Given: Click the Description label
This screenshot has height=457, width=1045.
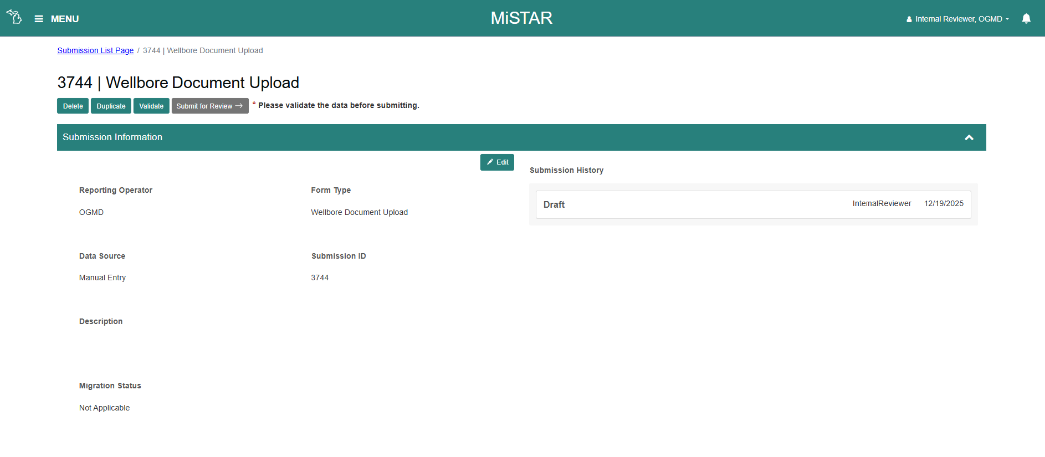Looking at the screenshot, I should click(101, 321).
